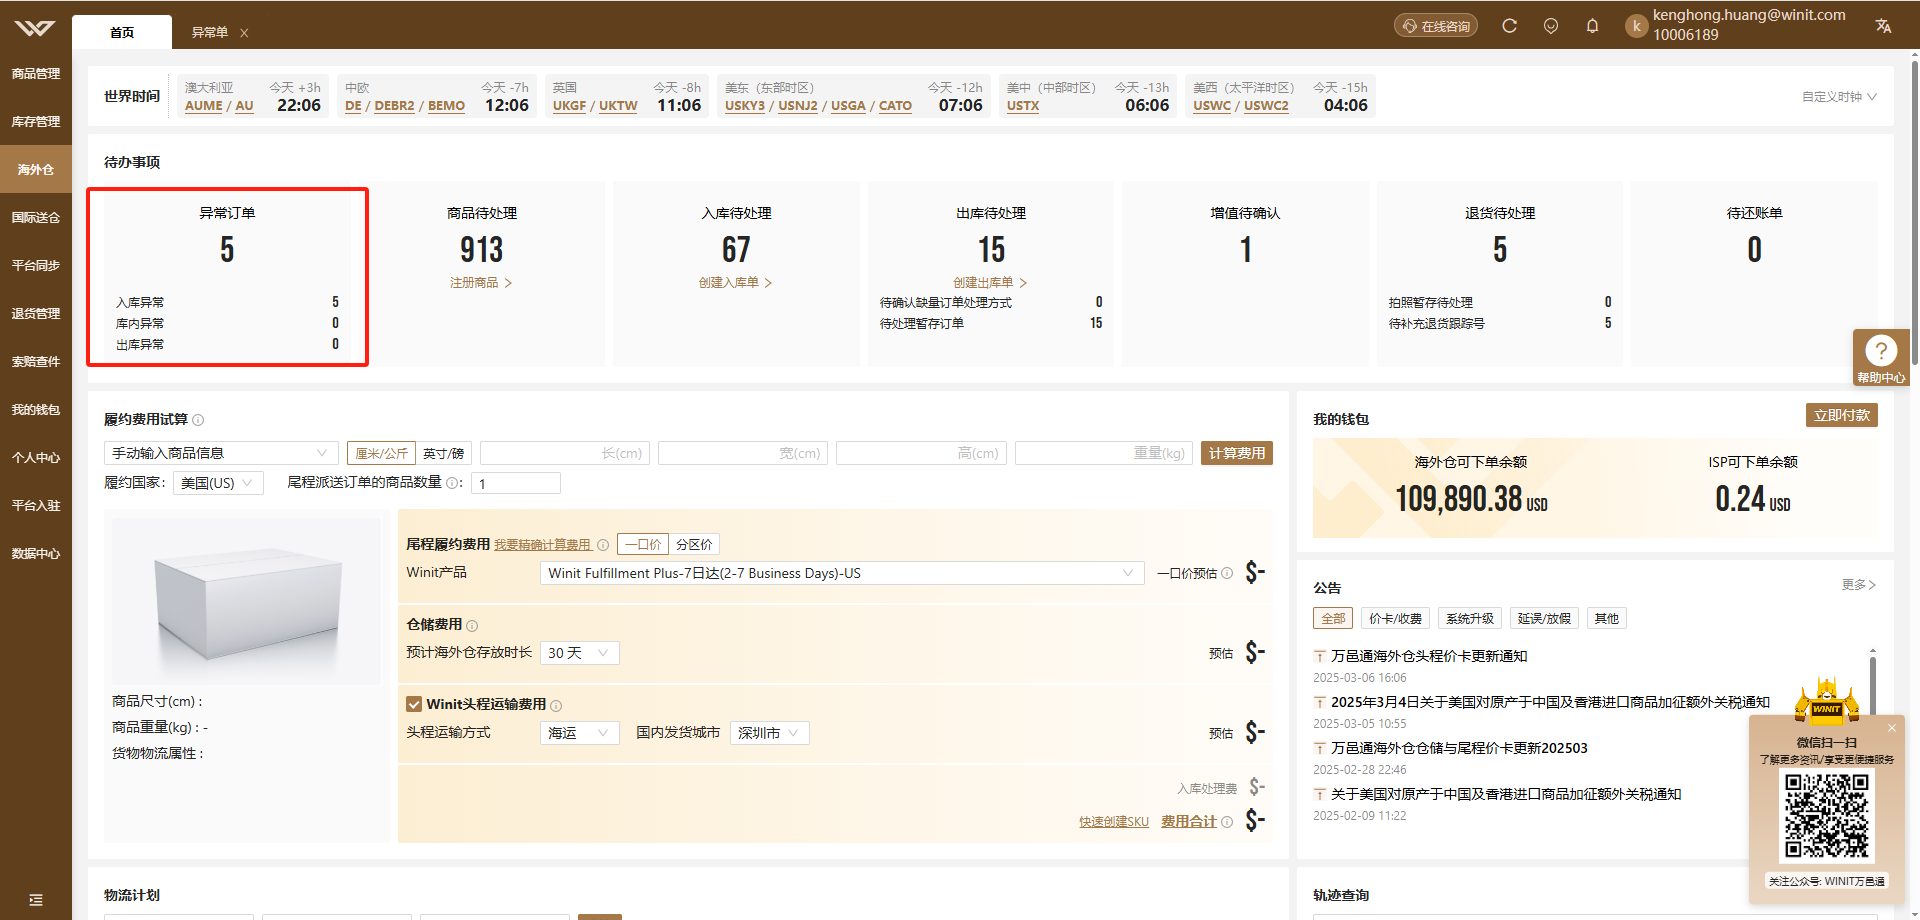Open 国内发货城市 深圳市 dropdown
This screenshot has width=1920, height=920.
(770, 733)
